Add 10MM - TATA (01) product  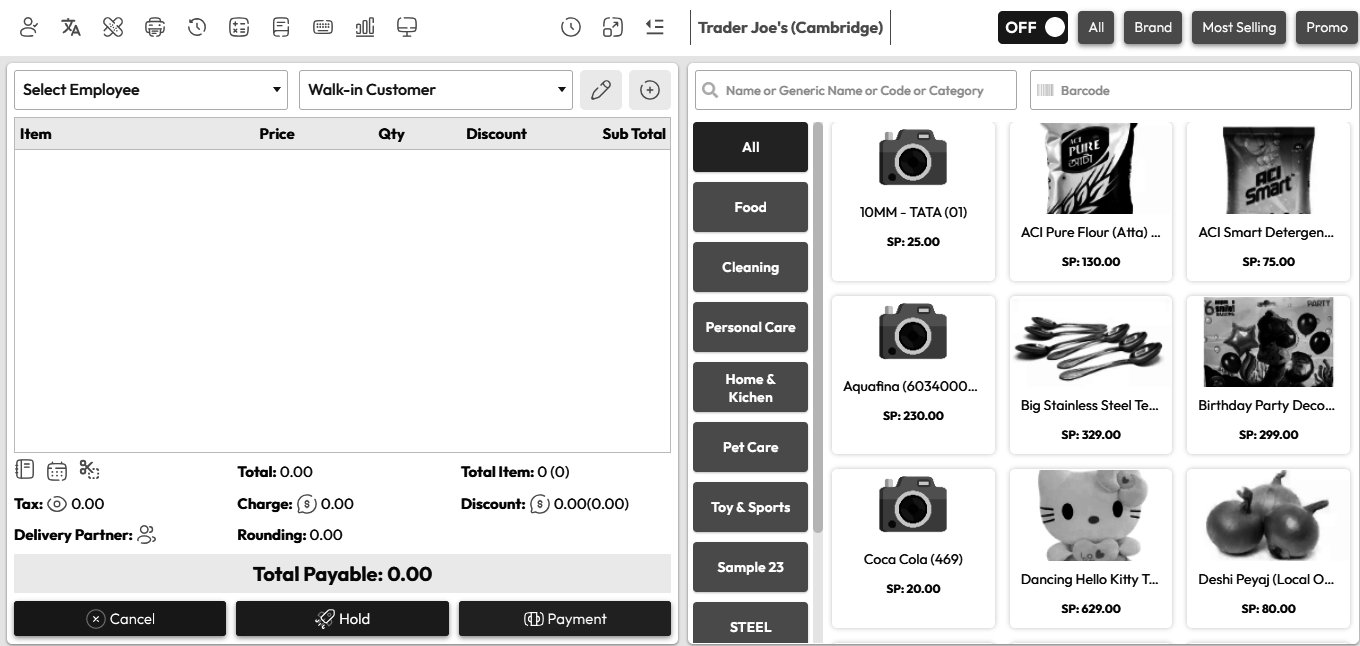[x=913, y=202]
